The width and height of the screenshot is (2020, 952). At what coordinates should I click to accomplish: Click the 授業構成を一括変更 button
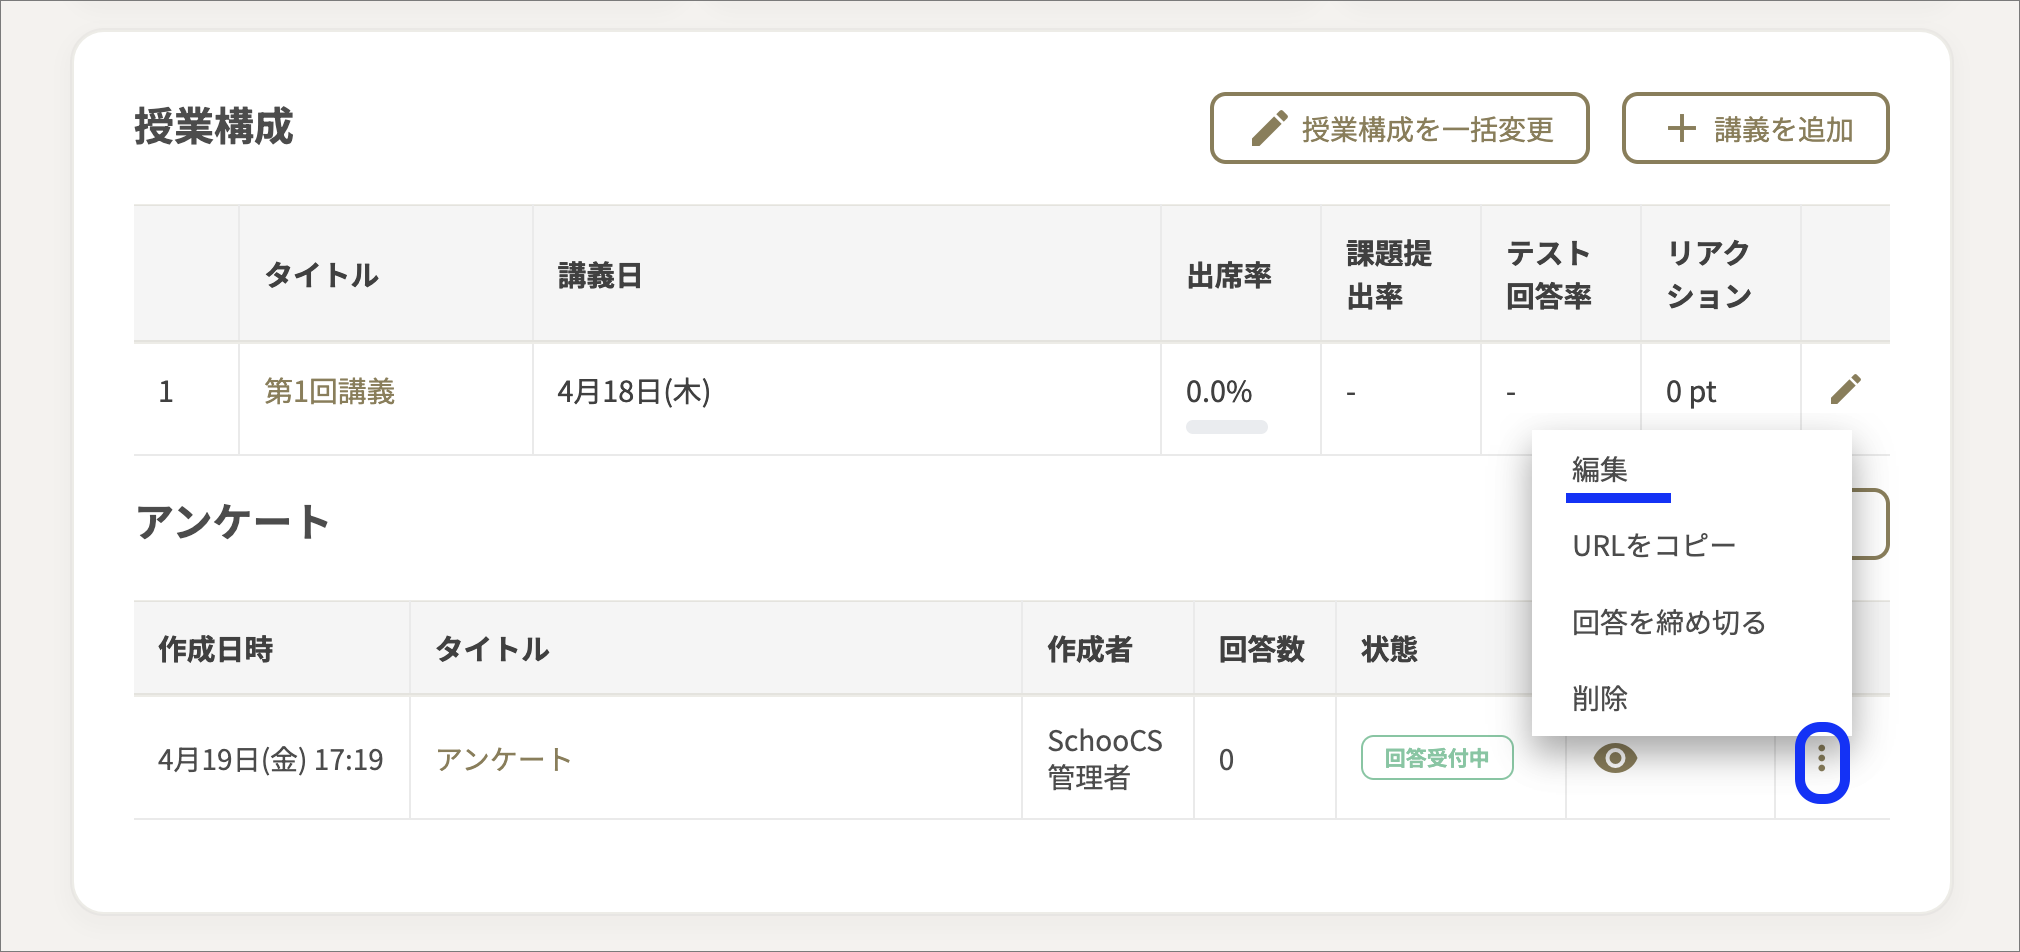pyautogui.click(x=1399, y=128)
